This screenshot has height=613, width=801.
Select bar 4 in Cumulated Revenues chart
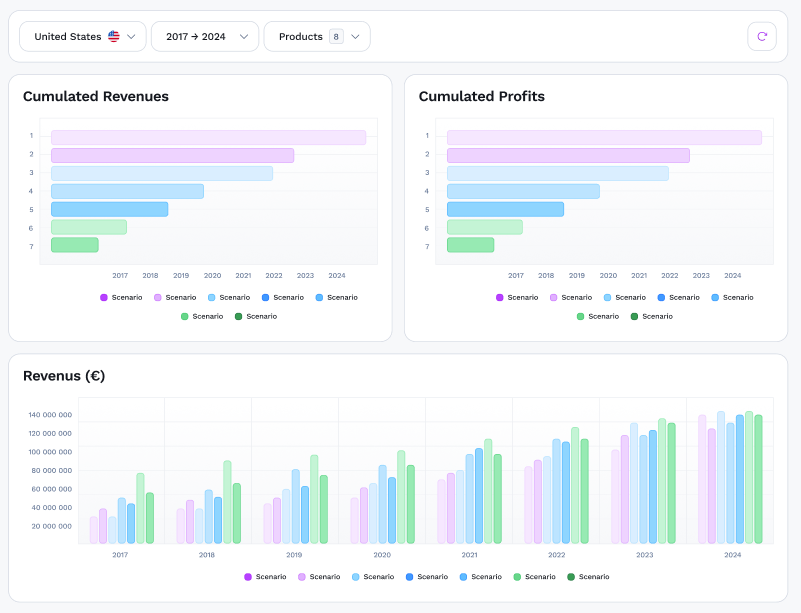[127, 191]
